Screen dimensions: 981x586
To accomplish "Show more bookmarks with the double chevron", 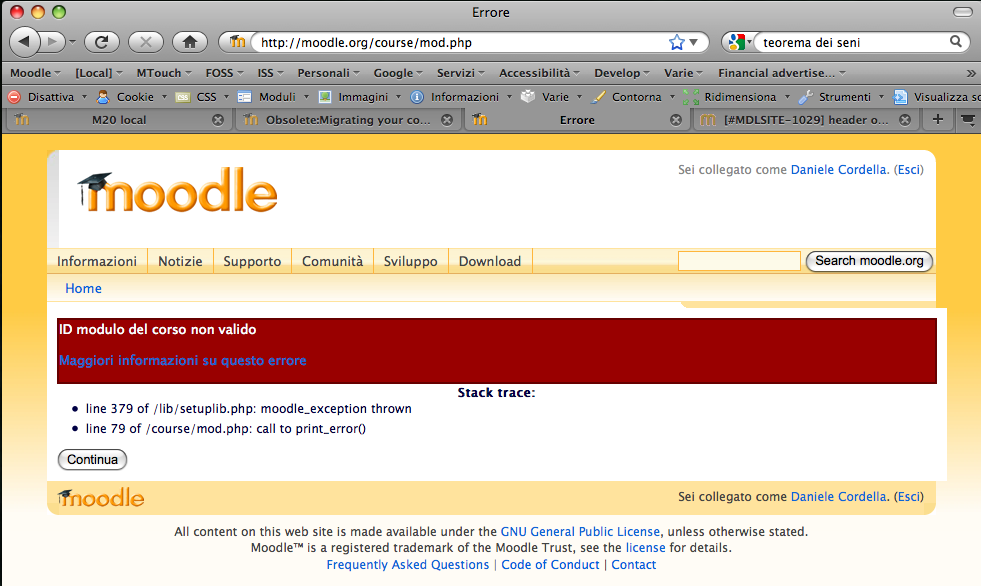I will pyautogui.click(x=970, y=73).
